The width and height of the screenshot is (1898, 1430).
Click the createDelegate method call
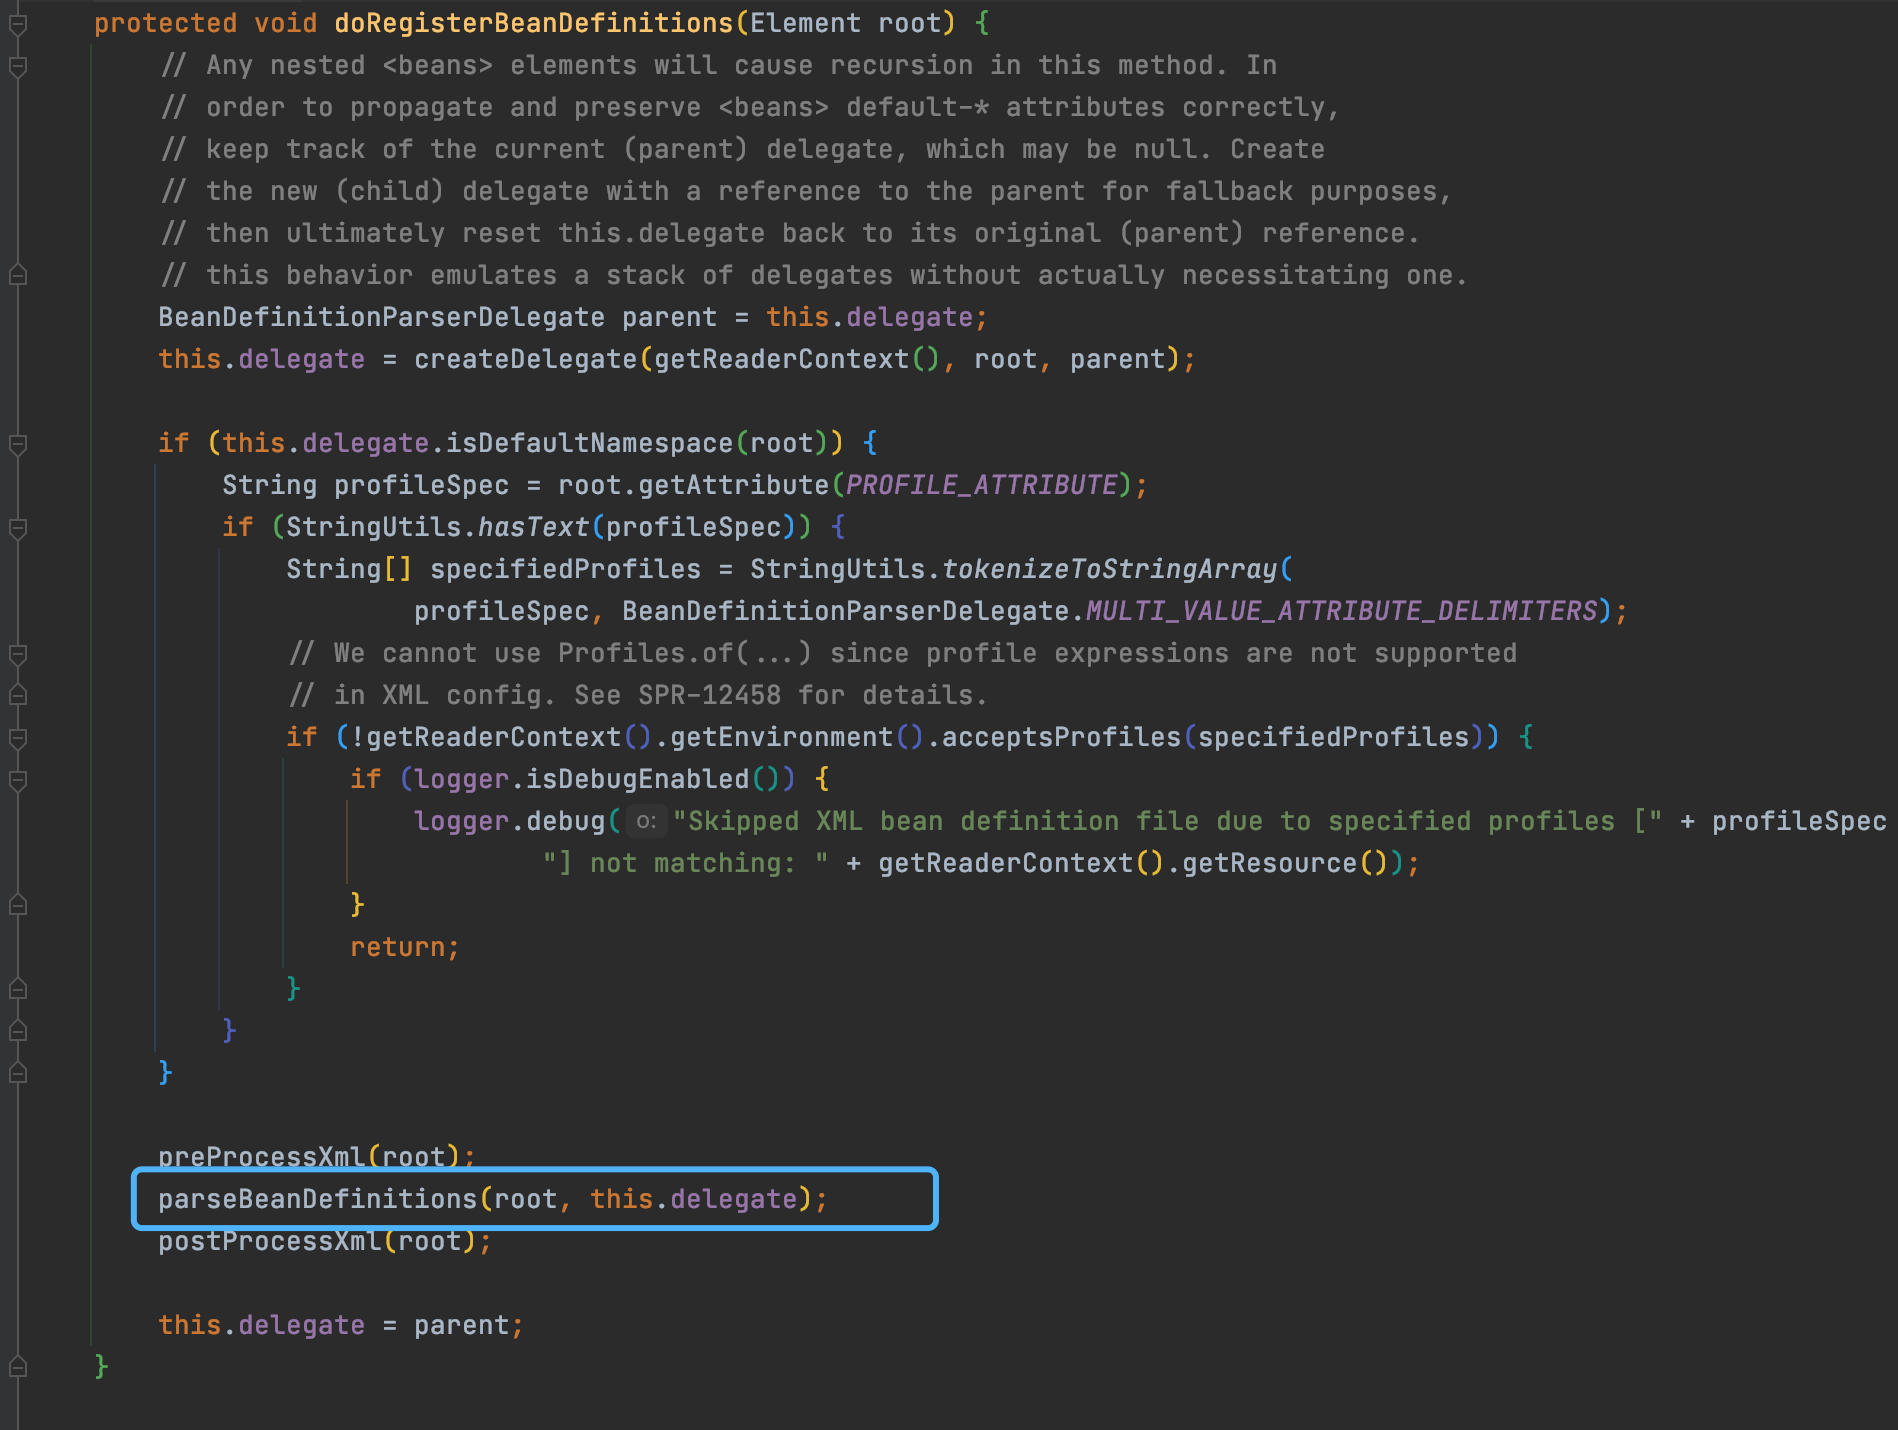click(x=526, y=359)
